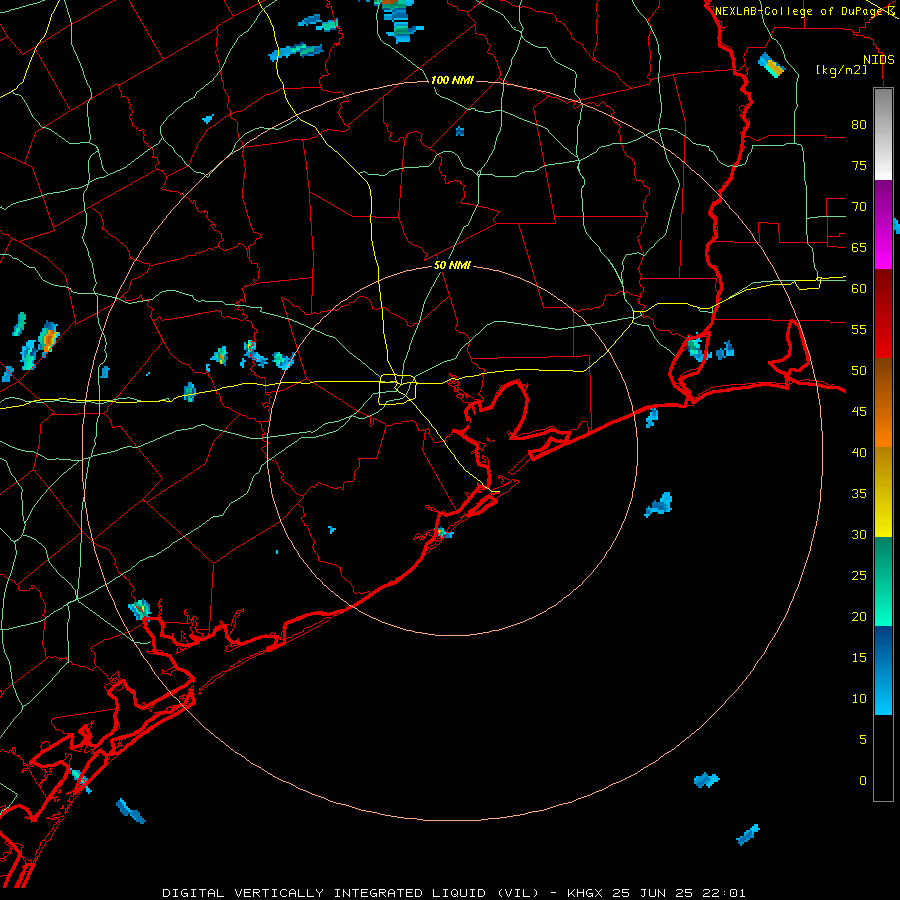Image resolution: width=900 pixels, height=900 pixels.
Task: Click the scale value '0'
Action: click(863, 781)
